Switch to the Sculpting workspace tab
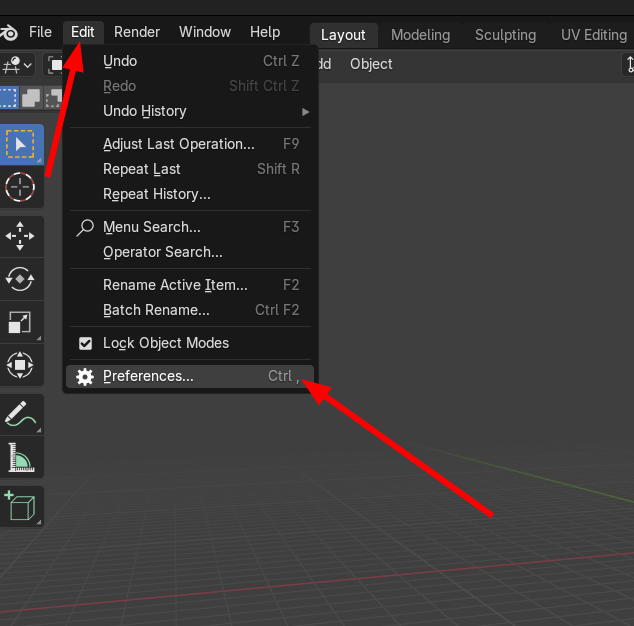634x626 pixels. point(505,35)
